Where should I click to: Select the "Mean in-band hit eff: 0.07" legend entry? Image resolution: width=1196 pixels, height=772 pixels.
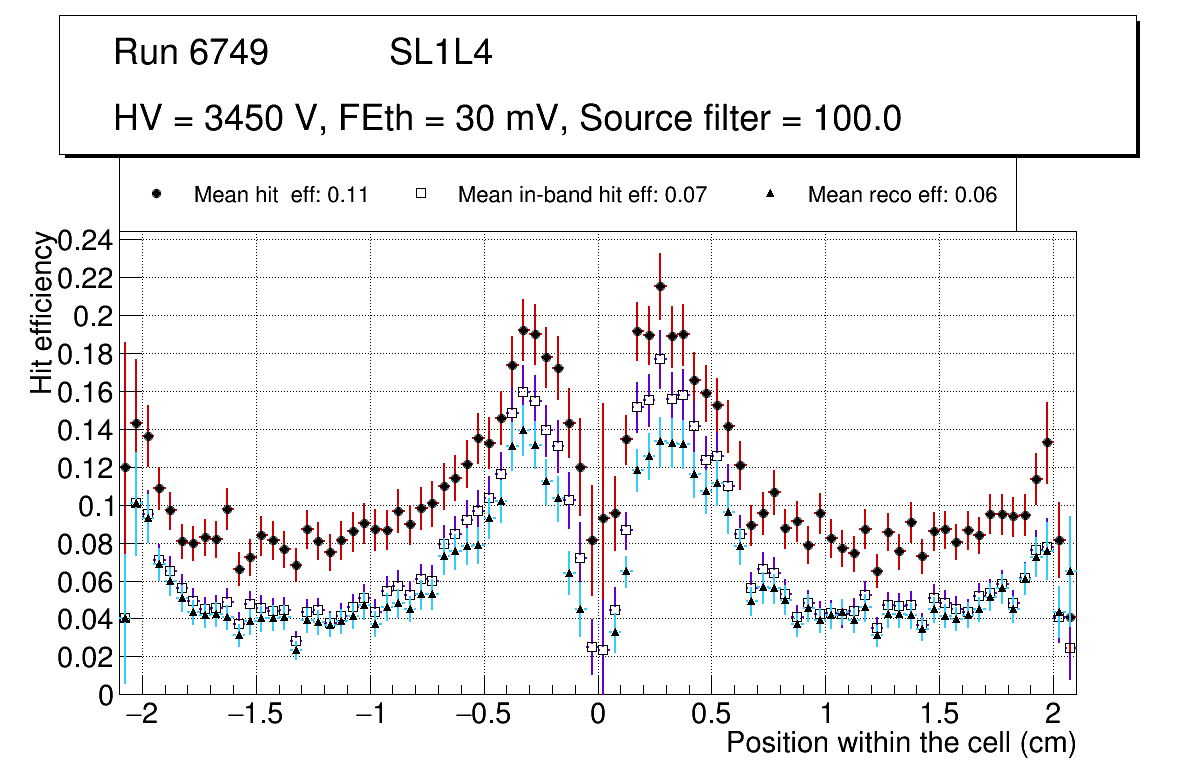pos(582,195)
